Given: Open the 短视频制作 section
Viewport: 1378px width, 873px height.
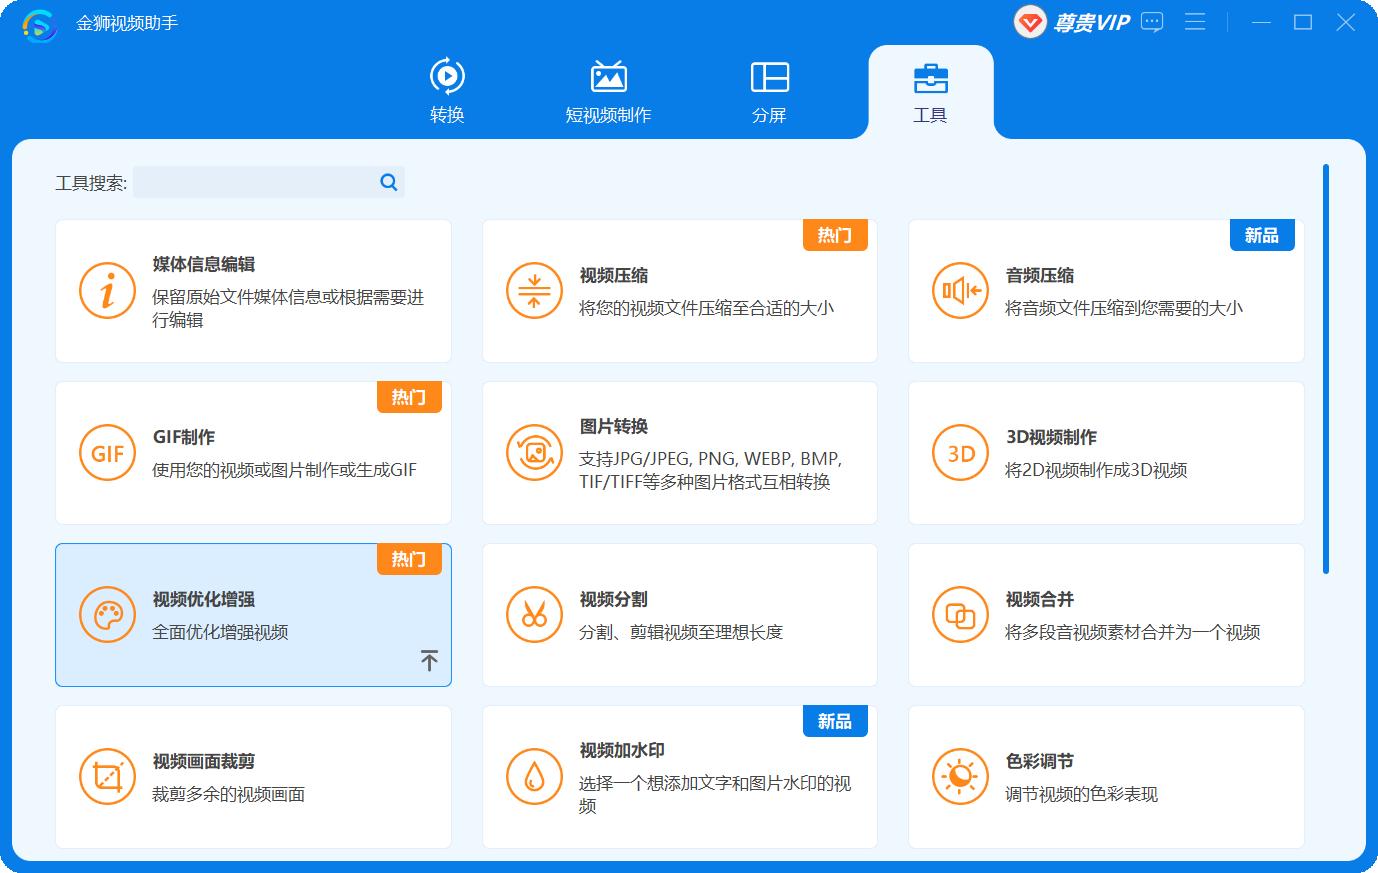Looking at the screenshot, I should (608, 90).
